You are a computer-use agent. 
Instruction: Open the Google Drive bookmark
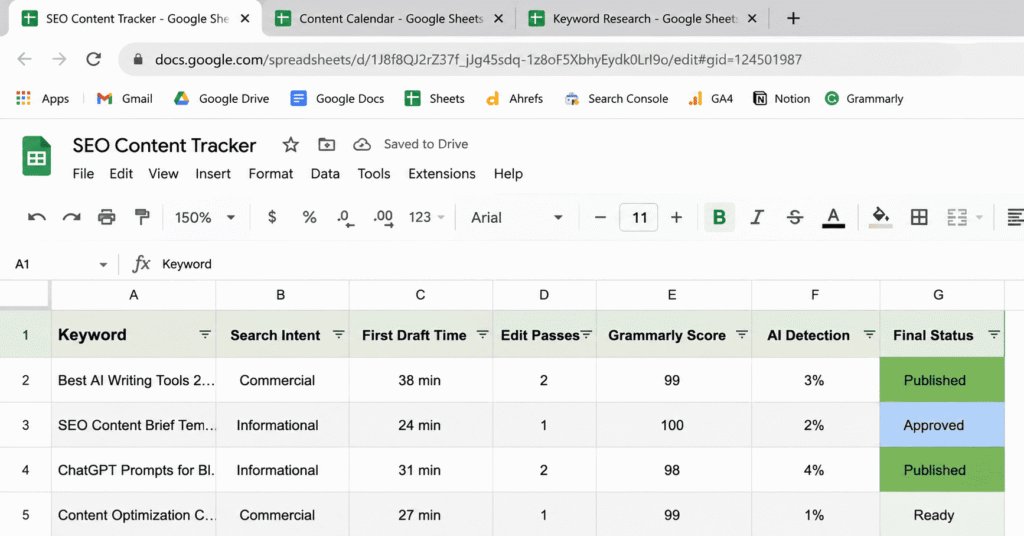[221, 99]
